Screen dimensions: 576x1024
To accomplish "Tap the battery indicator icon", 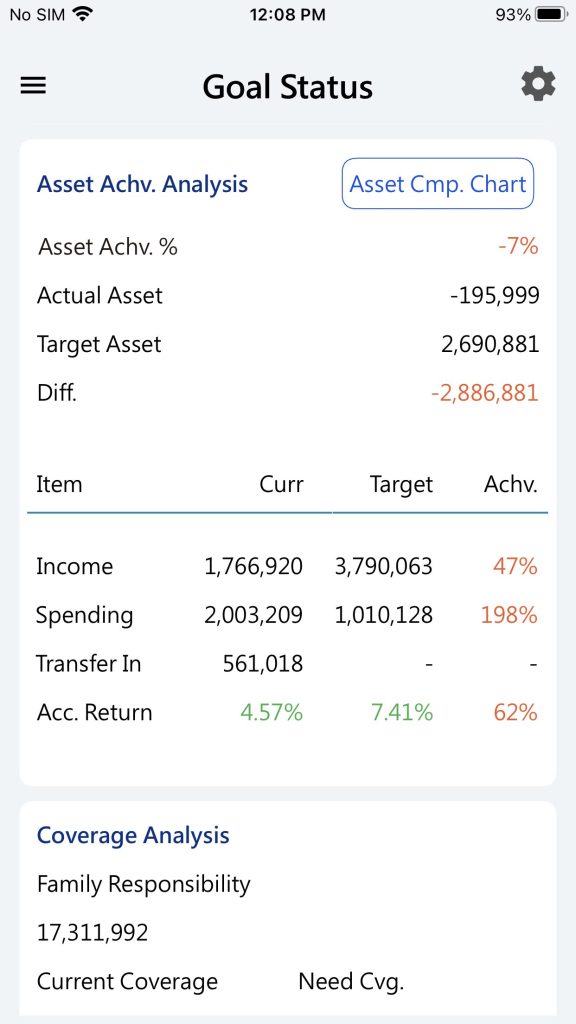I will coord(551,14).
